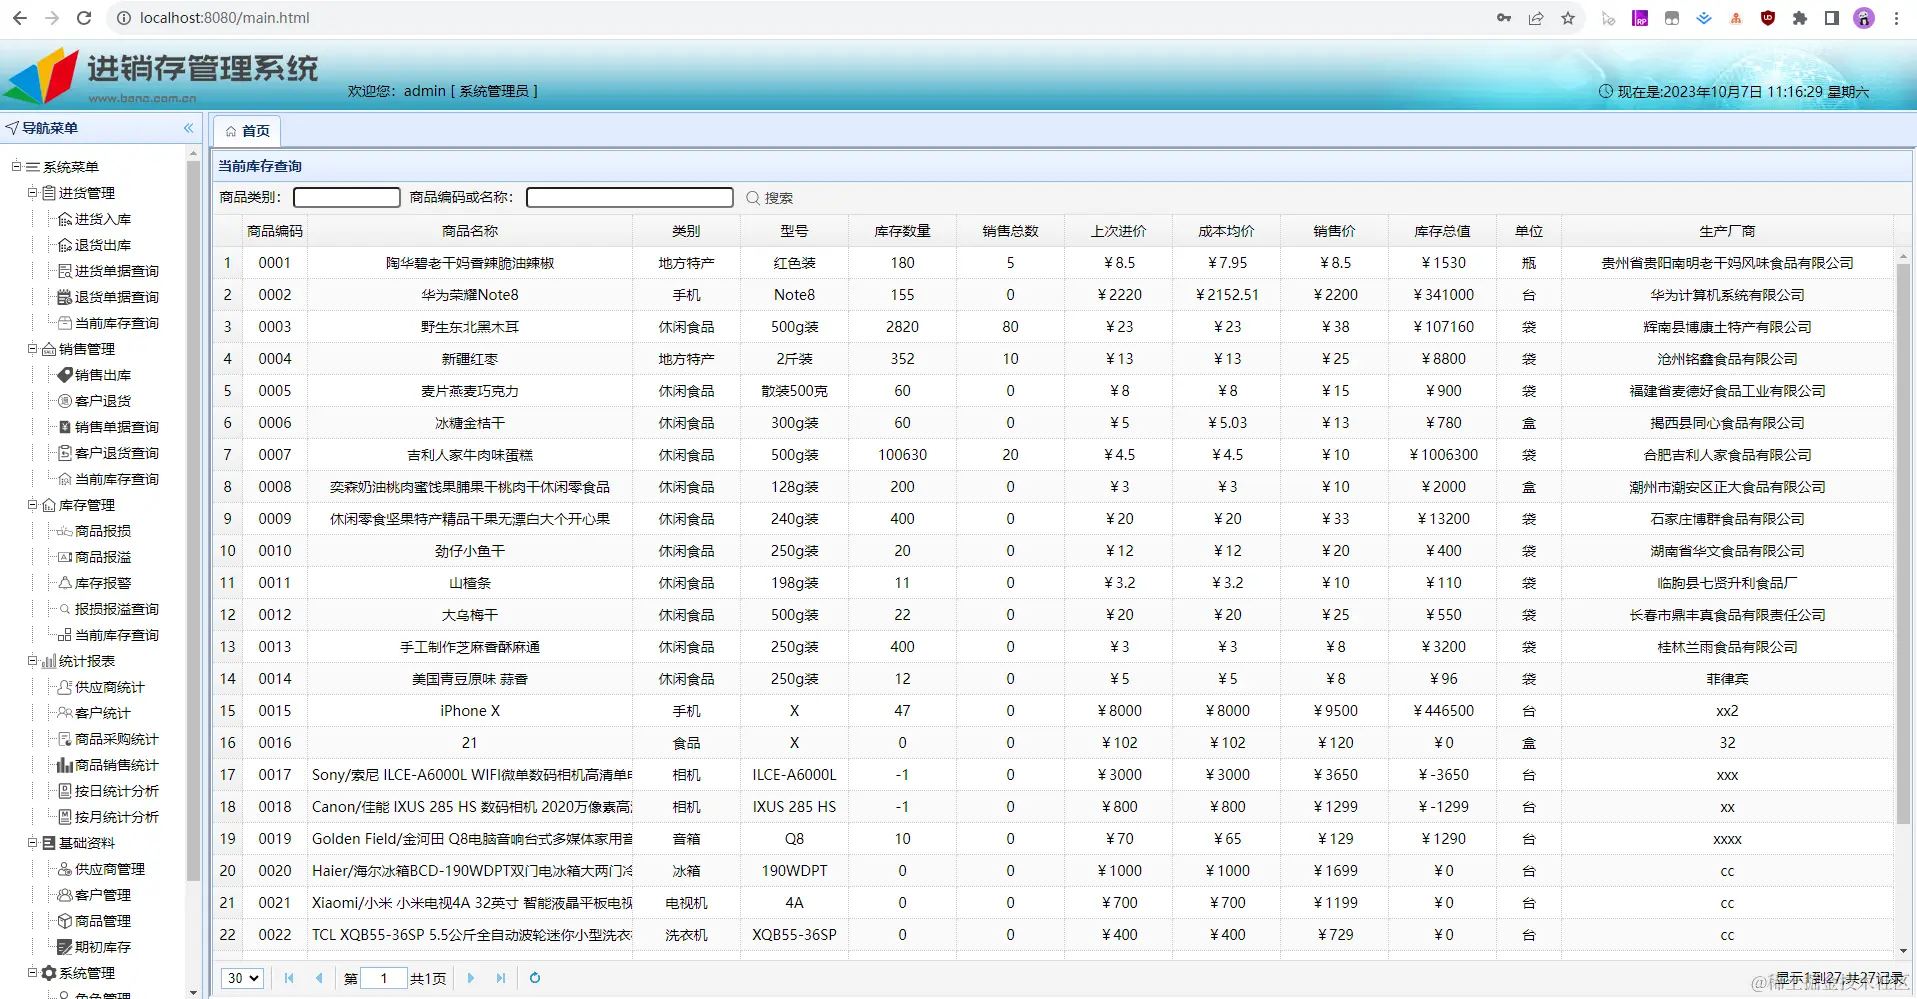1917x999 pixels.
Task: Collapse the 系统菜单 root node
Action: [x=16, y=166]
